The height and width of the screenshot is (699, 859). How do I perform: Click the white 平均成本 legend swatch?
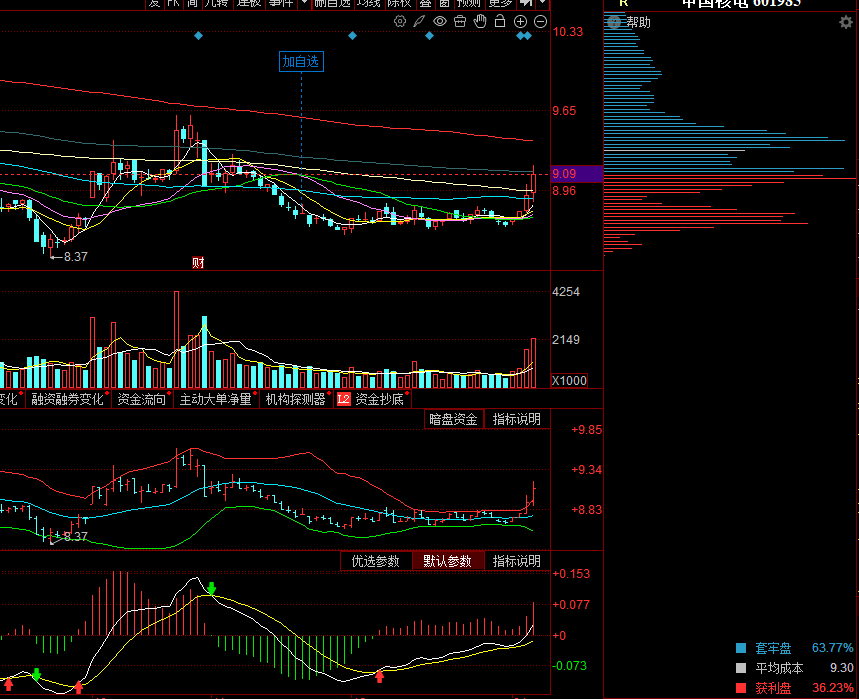(x=741, y=668)
